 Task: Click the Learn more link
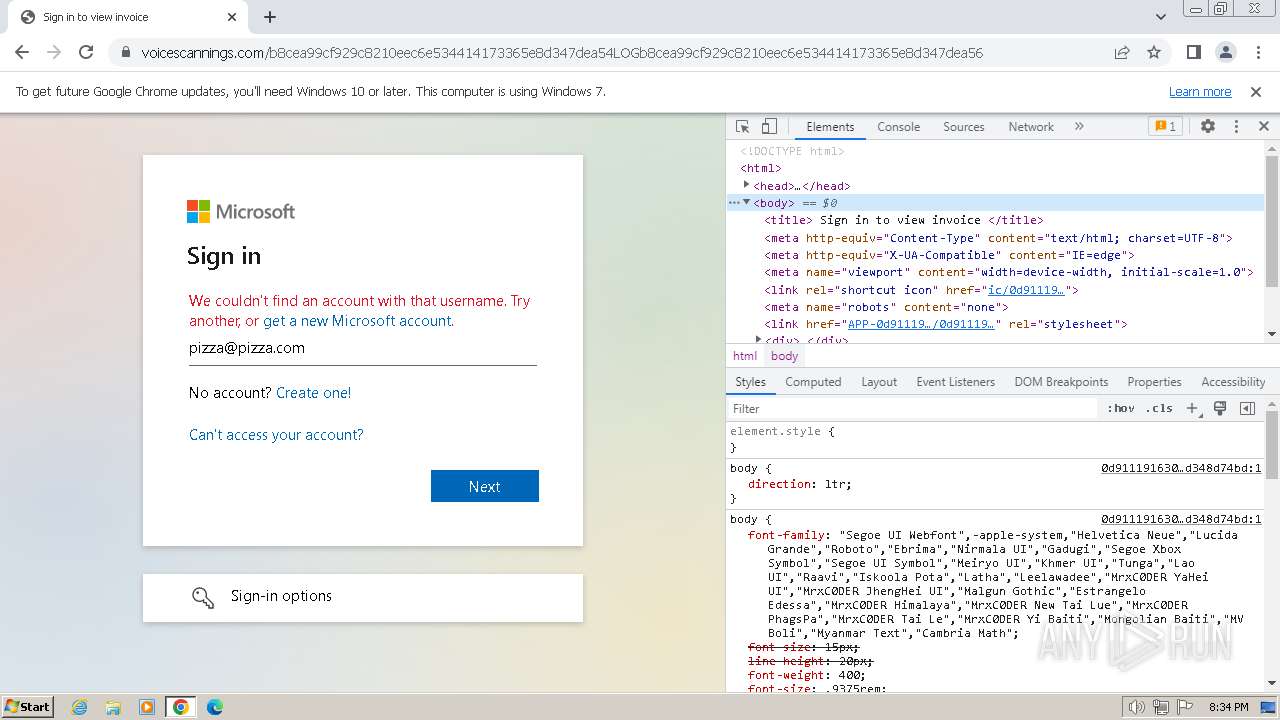(x=1200, y=92)
